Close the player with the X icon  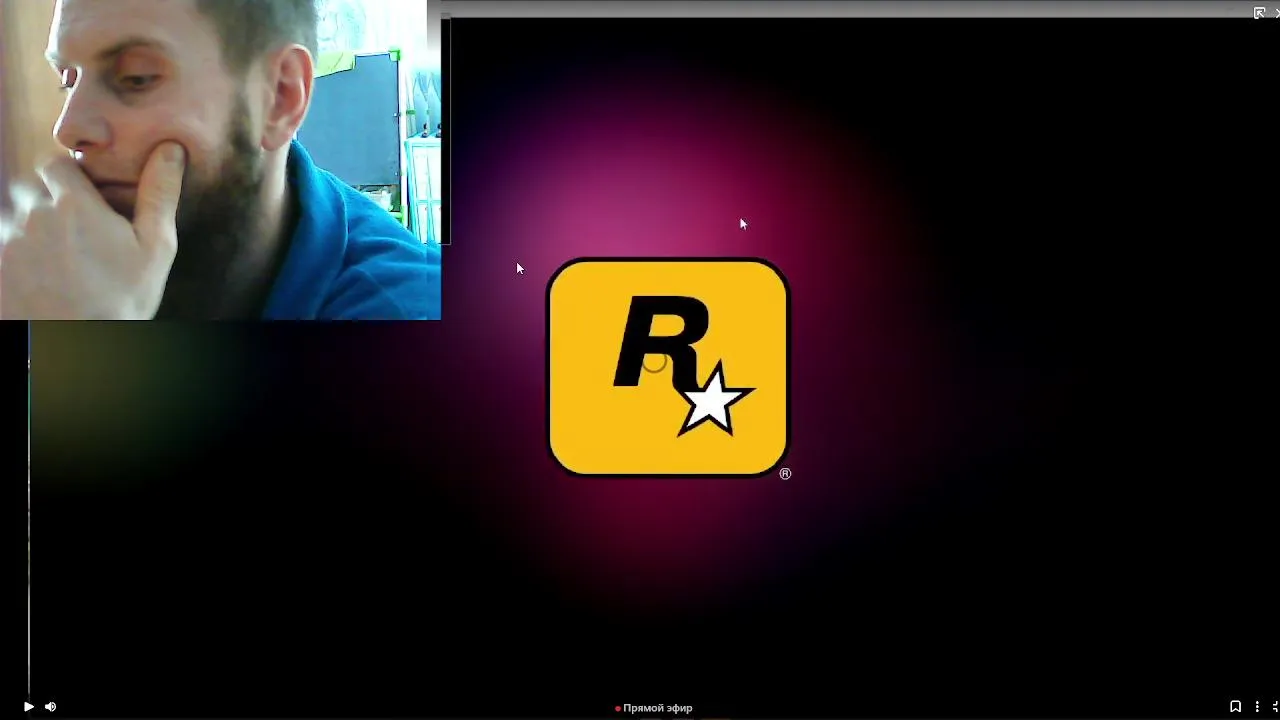1277,13
